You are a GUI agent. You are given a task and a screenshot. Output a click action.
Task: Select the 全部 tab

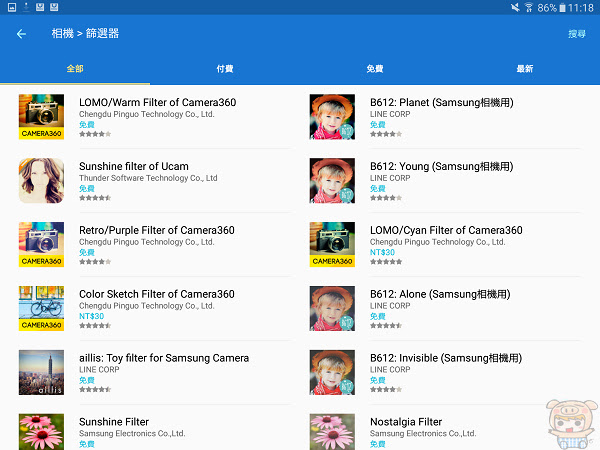[x=75, y=68]
